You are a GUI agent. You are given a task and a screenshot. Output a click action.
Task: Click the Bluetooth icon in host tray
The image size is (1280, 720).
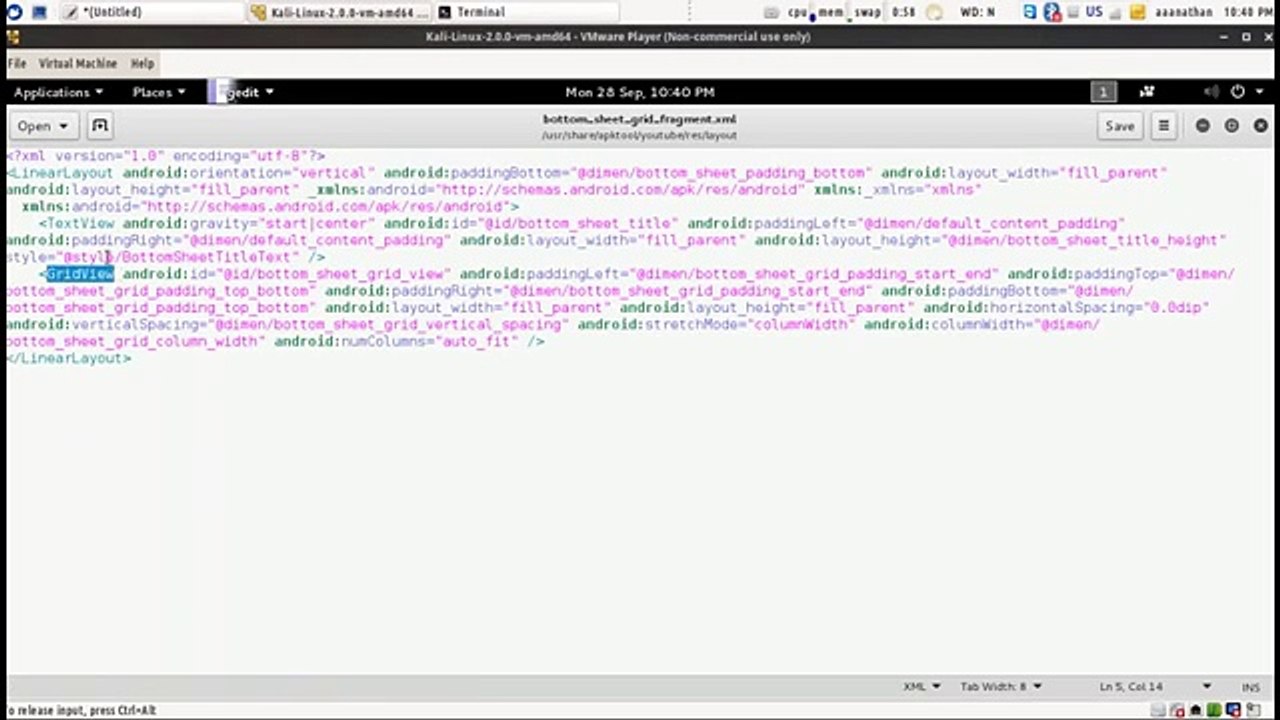coord(1052,12)
